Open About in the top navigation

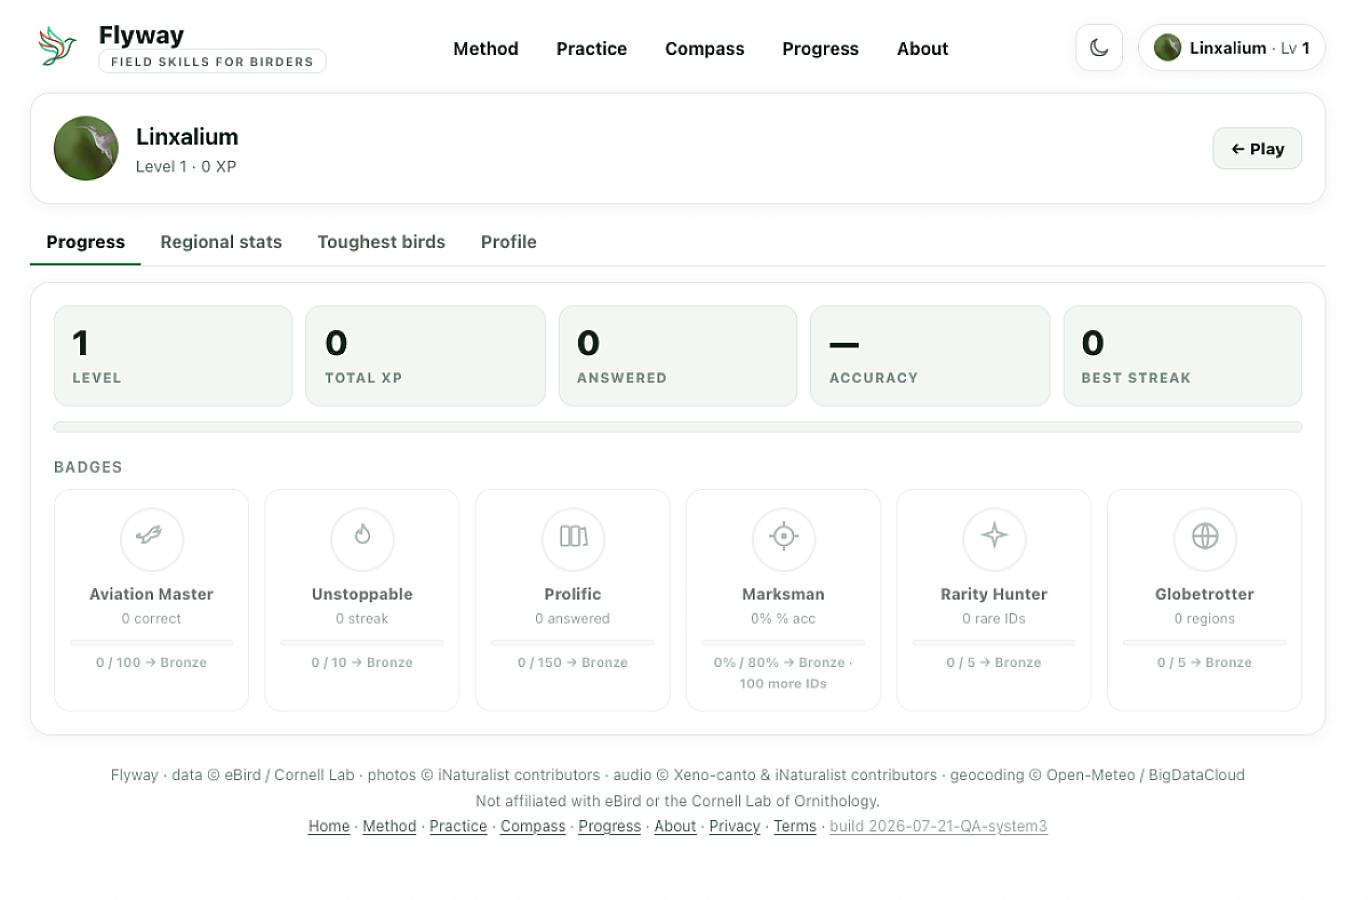pyautogui.click(x=922, y=49)
